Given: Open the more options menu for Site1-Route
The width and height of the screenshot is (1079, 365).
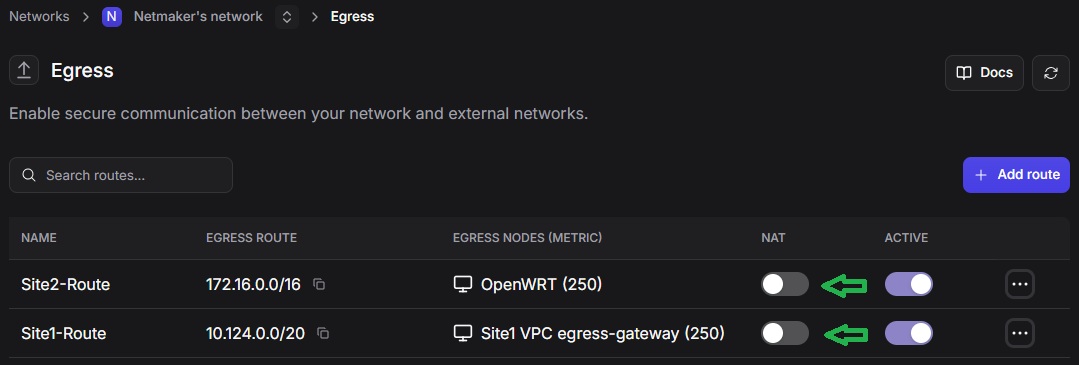Looking at the screenshot, I should pos(1019,334).
